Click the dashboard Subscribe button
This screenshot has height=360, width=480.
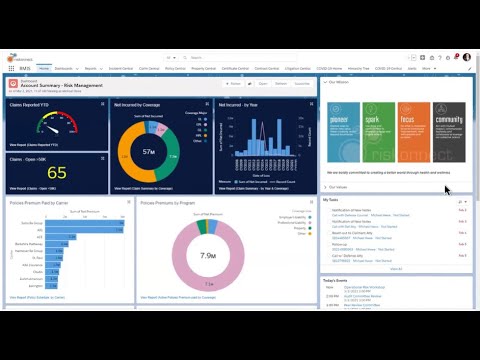pyautogui.click(x=302, y=84)
